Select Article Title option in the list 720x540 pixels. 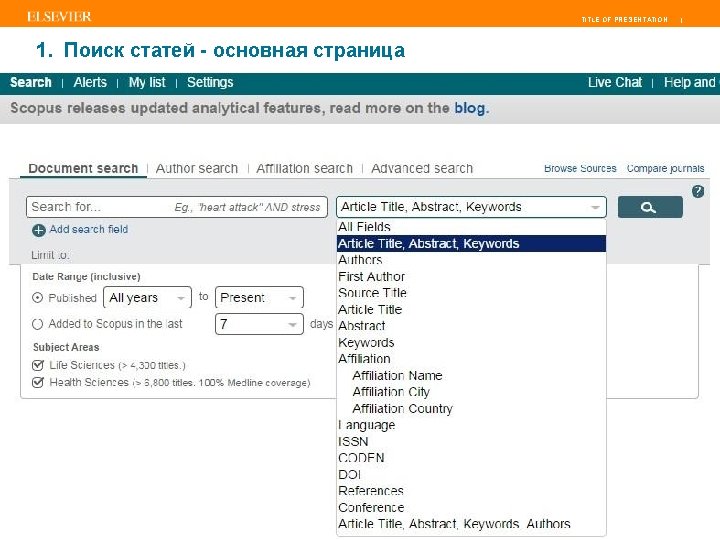(x=471, y=309)
